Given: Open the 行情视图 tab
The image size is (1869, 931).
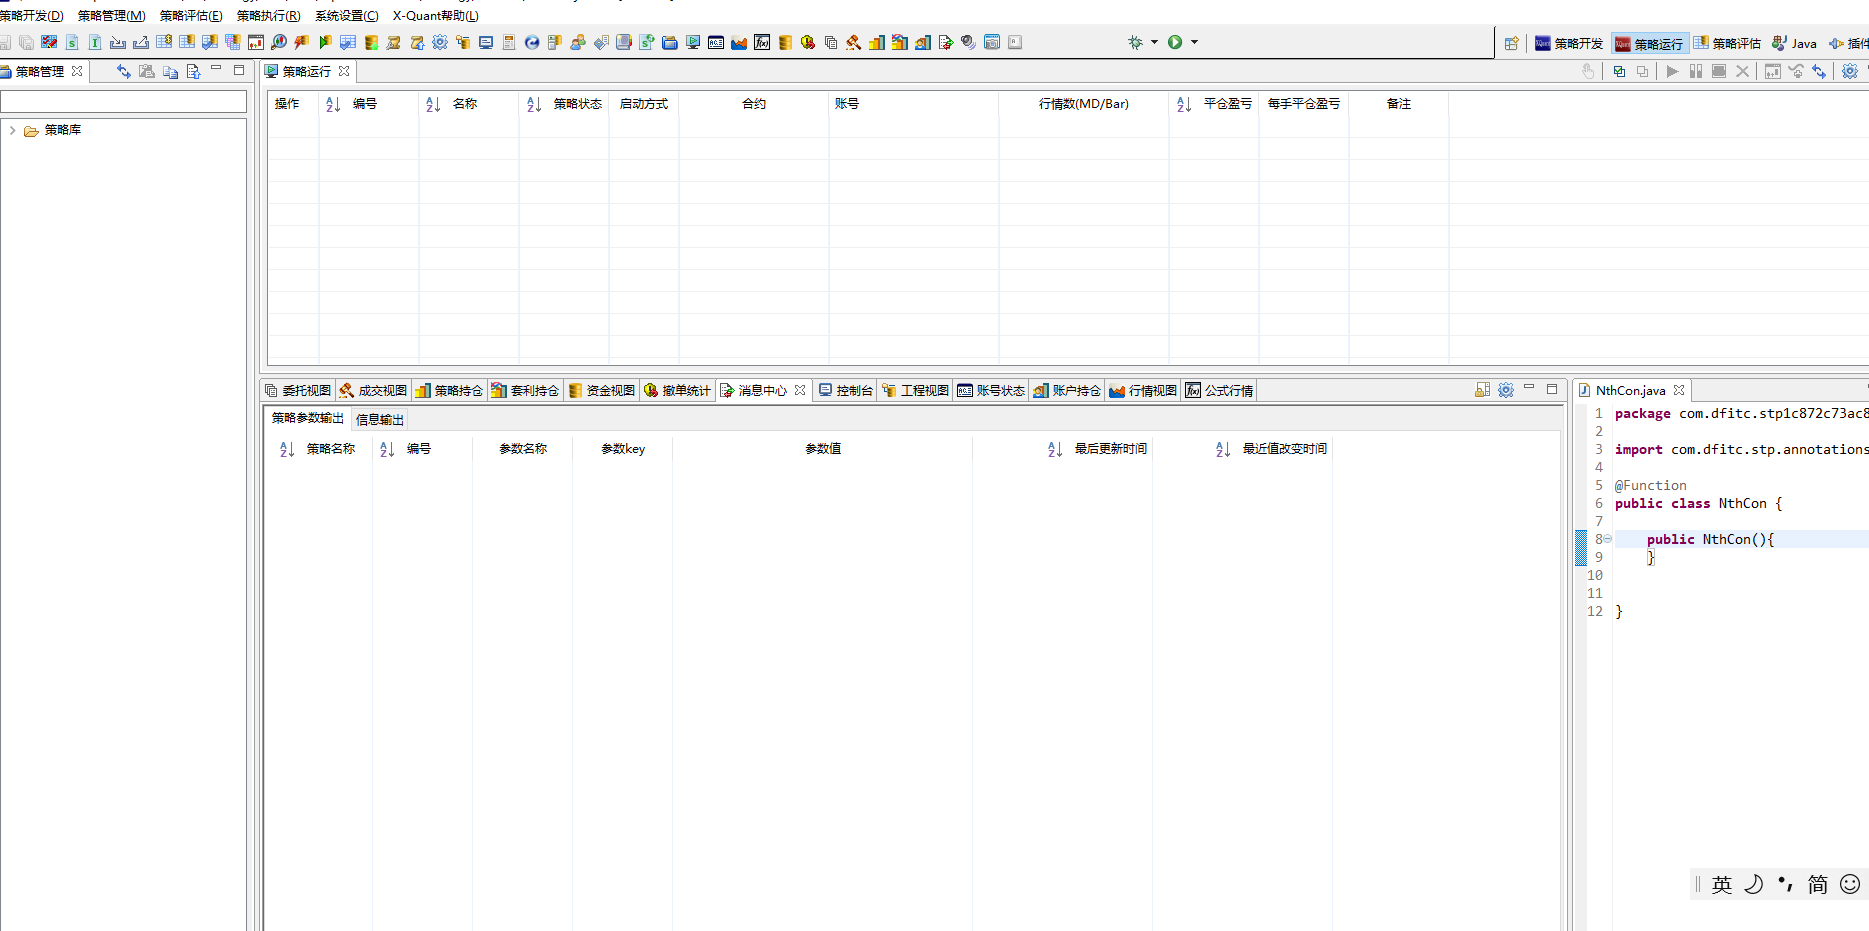Looking at the screenshot, I should tap(1143, 391).
